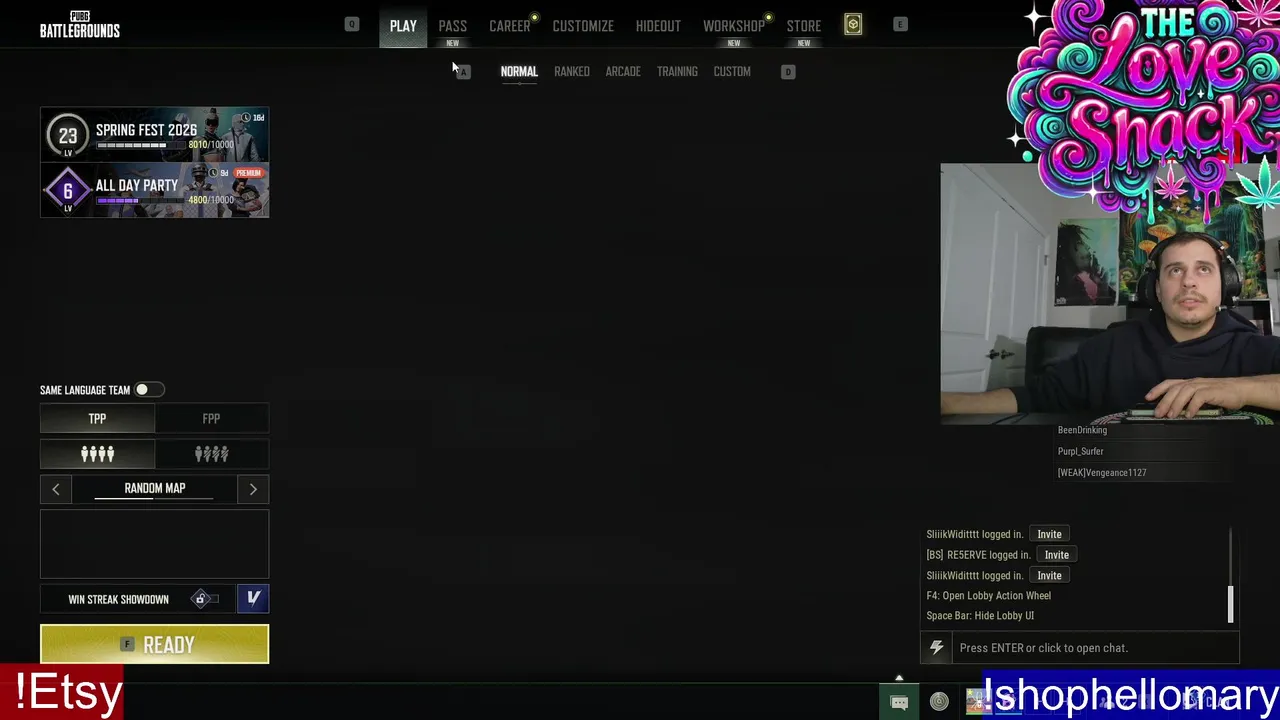Screen dimensions: 1280x720
Task: Click the 4800/10000 XP value
Action: [211, 200]
